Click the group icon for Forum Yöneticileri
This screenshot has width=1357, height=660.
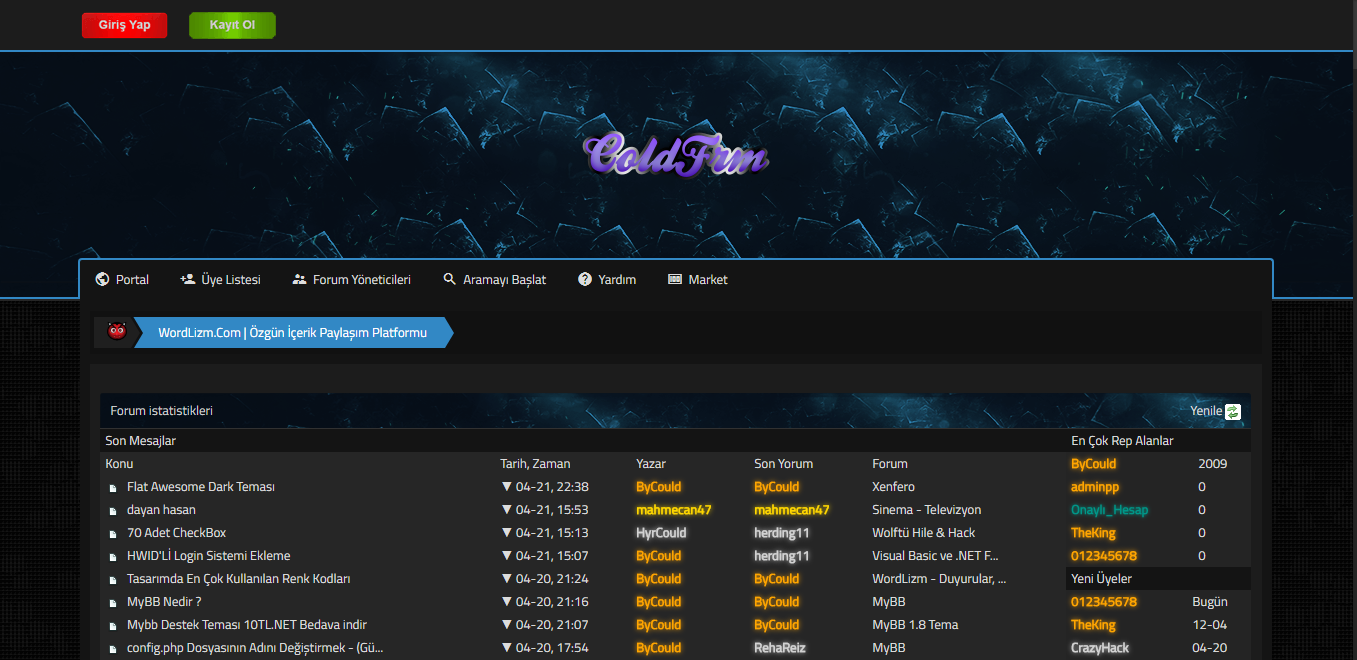pos(299,280)
